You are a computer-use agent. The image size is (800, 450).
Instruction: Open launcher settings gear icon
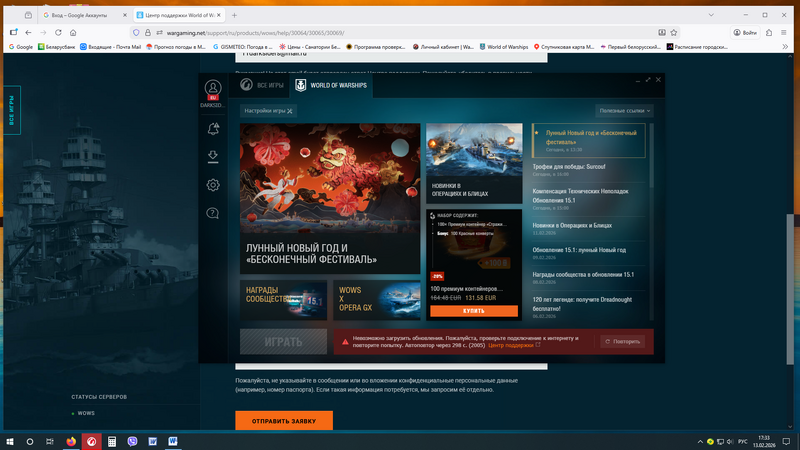tap(213, 185)
